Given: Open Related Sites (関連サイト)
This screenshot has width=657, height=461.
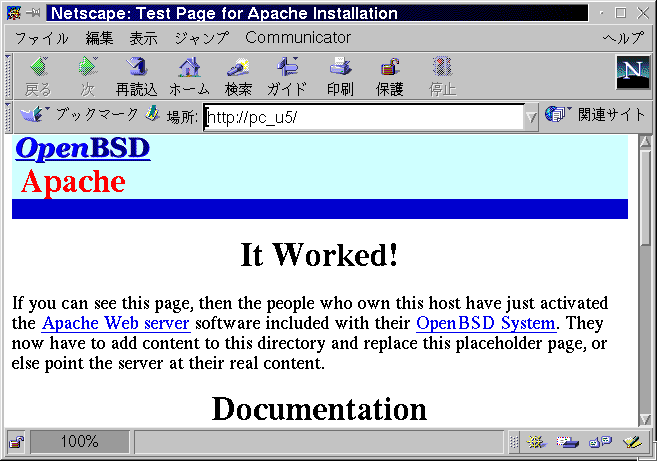Looking at the screenshot, I should [x=595, y=114].
